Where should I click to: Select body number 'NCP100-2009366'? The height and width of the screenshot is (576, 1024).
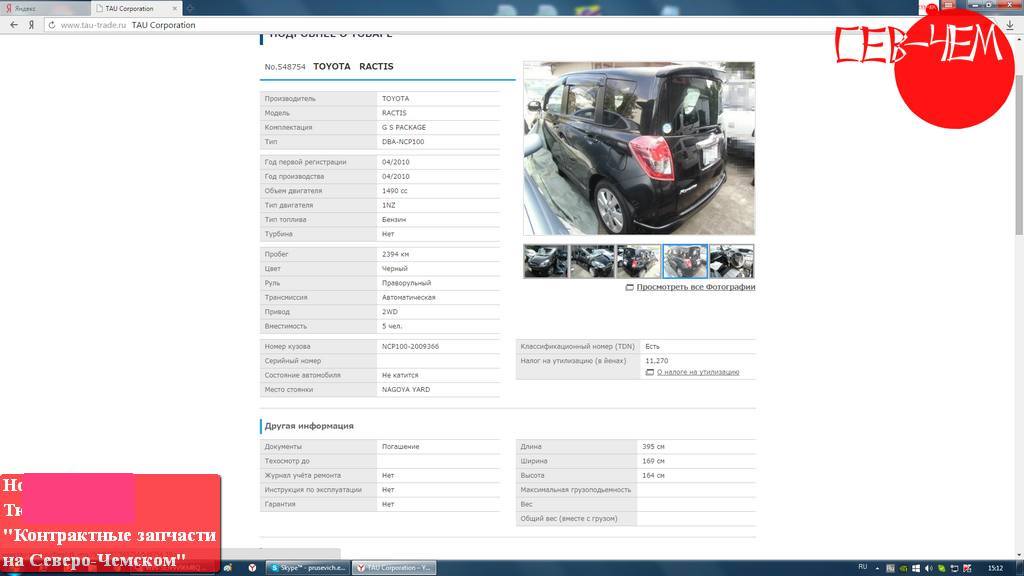[410, 346]
